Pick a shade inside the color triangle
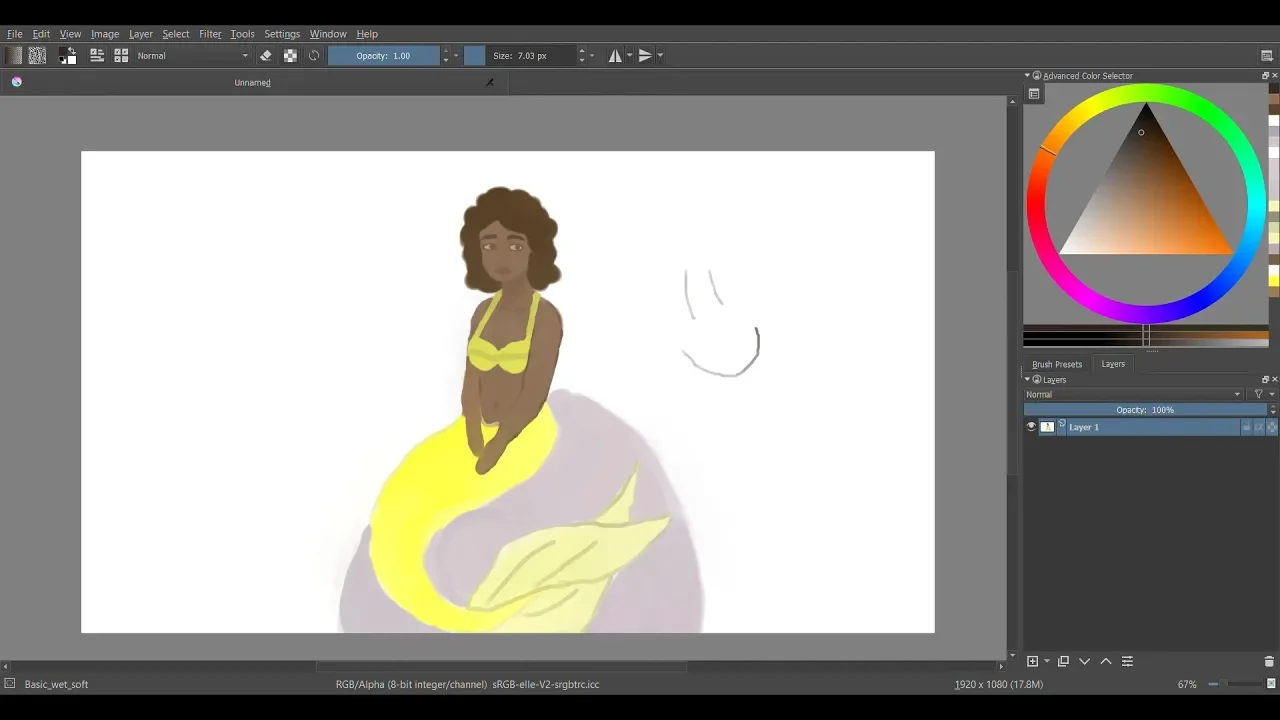 1145,200
